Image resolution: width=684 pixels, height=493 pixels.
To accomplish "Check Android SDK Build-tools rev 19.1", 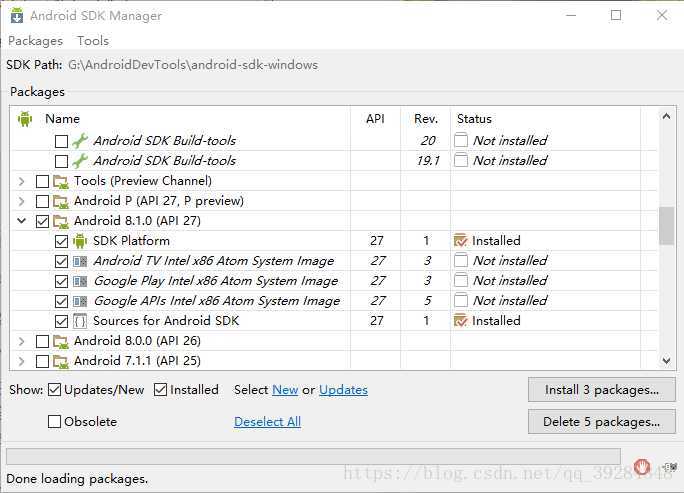I will coord(62,161).
